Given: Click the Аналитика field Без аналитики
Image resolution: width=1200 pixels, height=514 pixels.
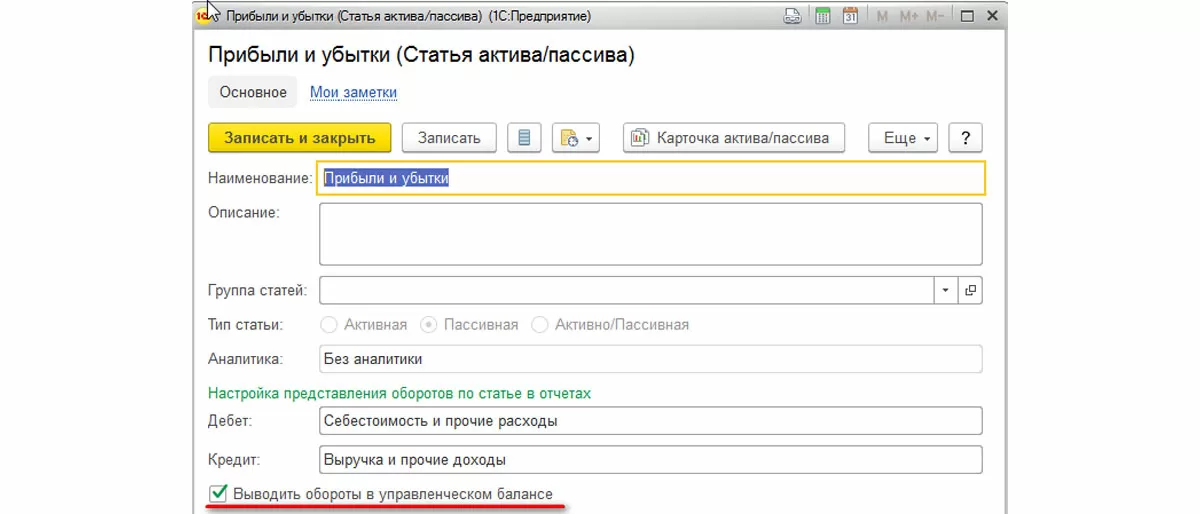Looking at the screenshot, I should coord(651,358).
